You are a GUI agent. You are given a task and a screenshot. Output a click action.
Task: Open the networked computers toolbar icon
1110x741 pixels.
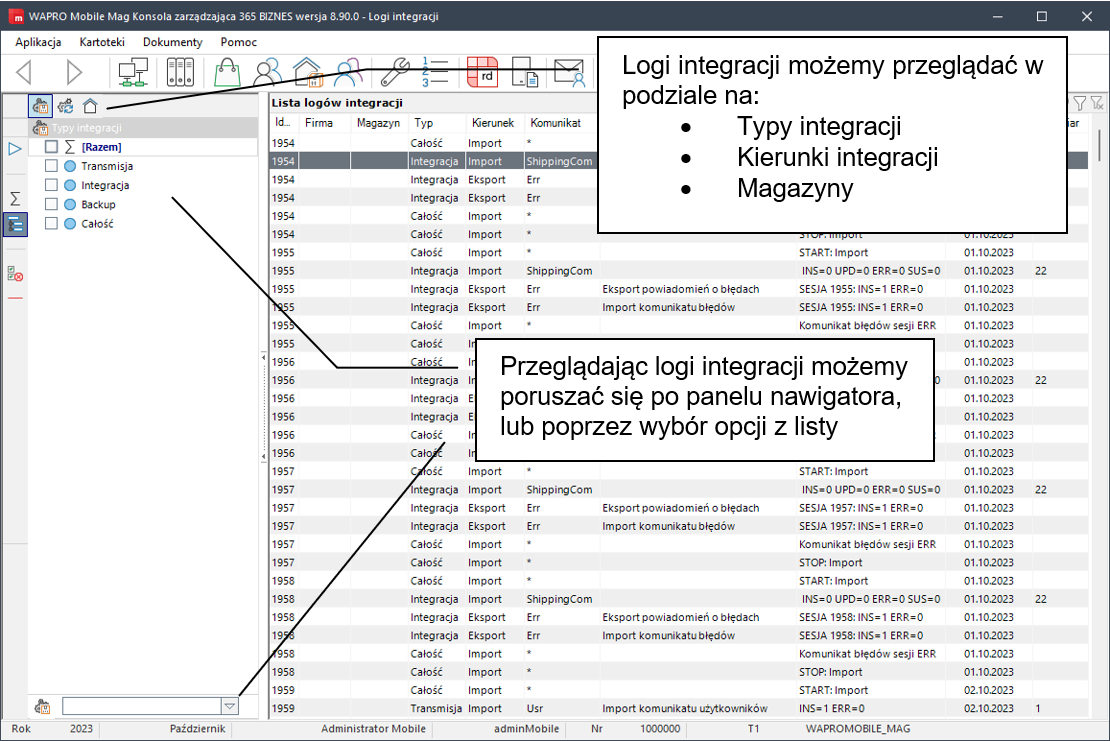point(133,72)
